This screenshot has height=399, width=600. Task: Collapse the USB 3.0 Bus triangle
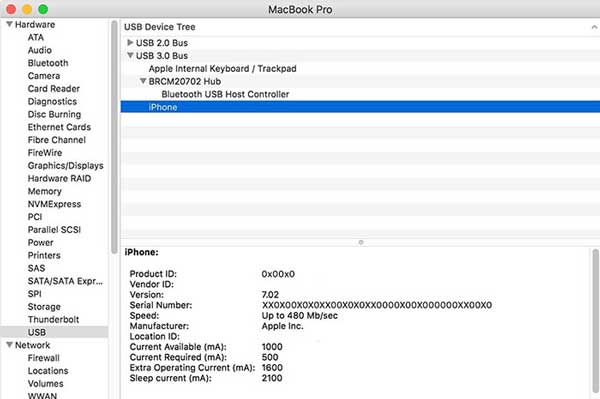click(130, 55)
